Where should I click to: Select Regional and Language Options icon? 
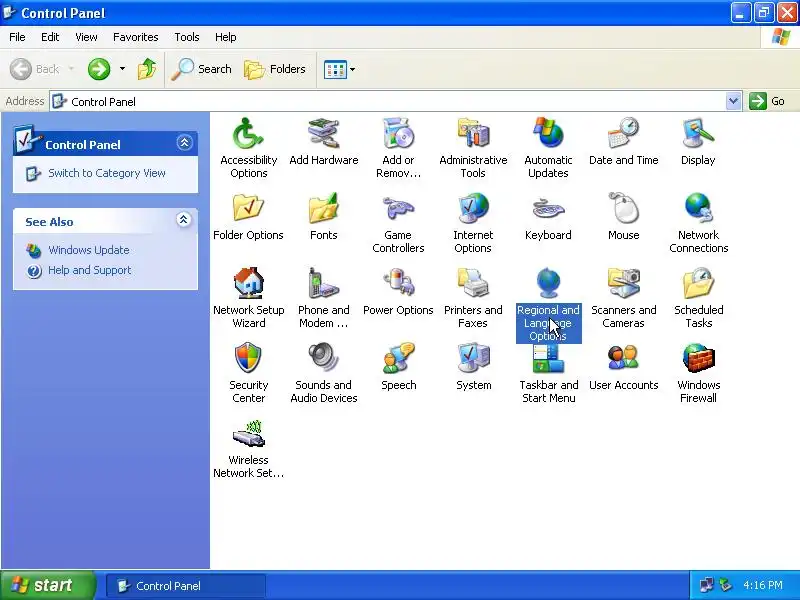point(548,284)
